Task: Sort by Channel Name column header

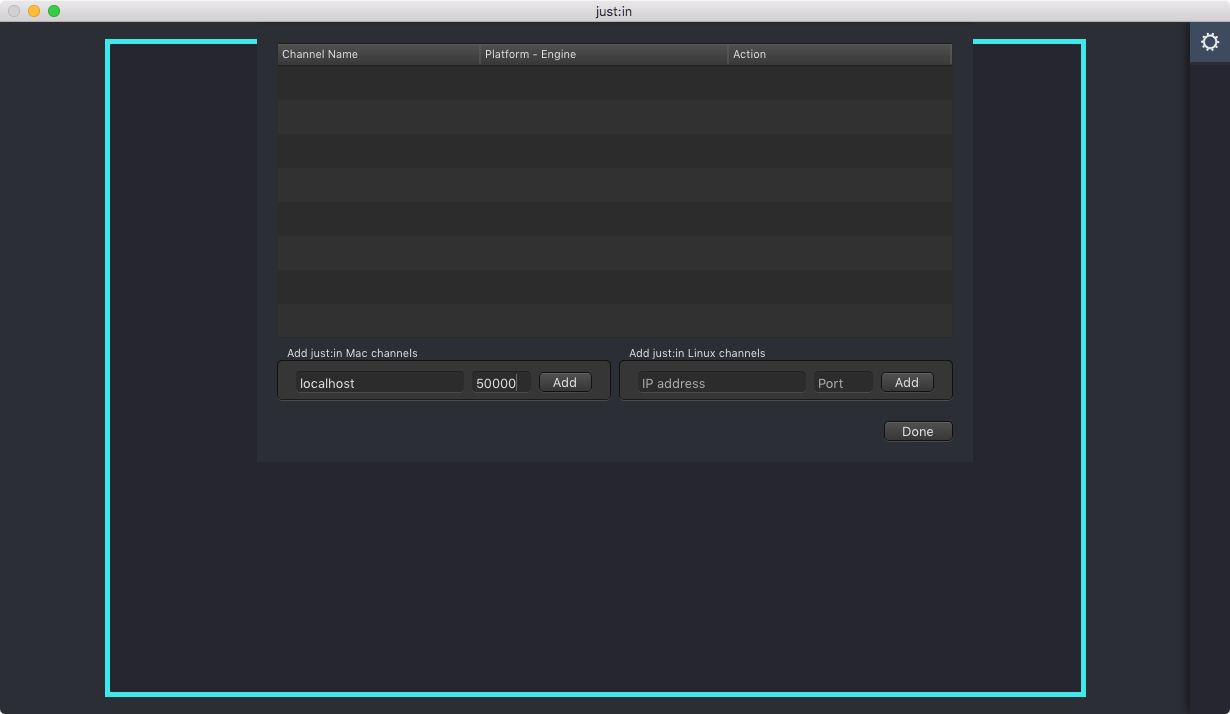Action: (x=379, y=54)
